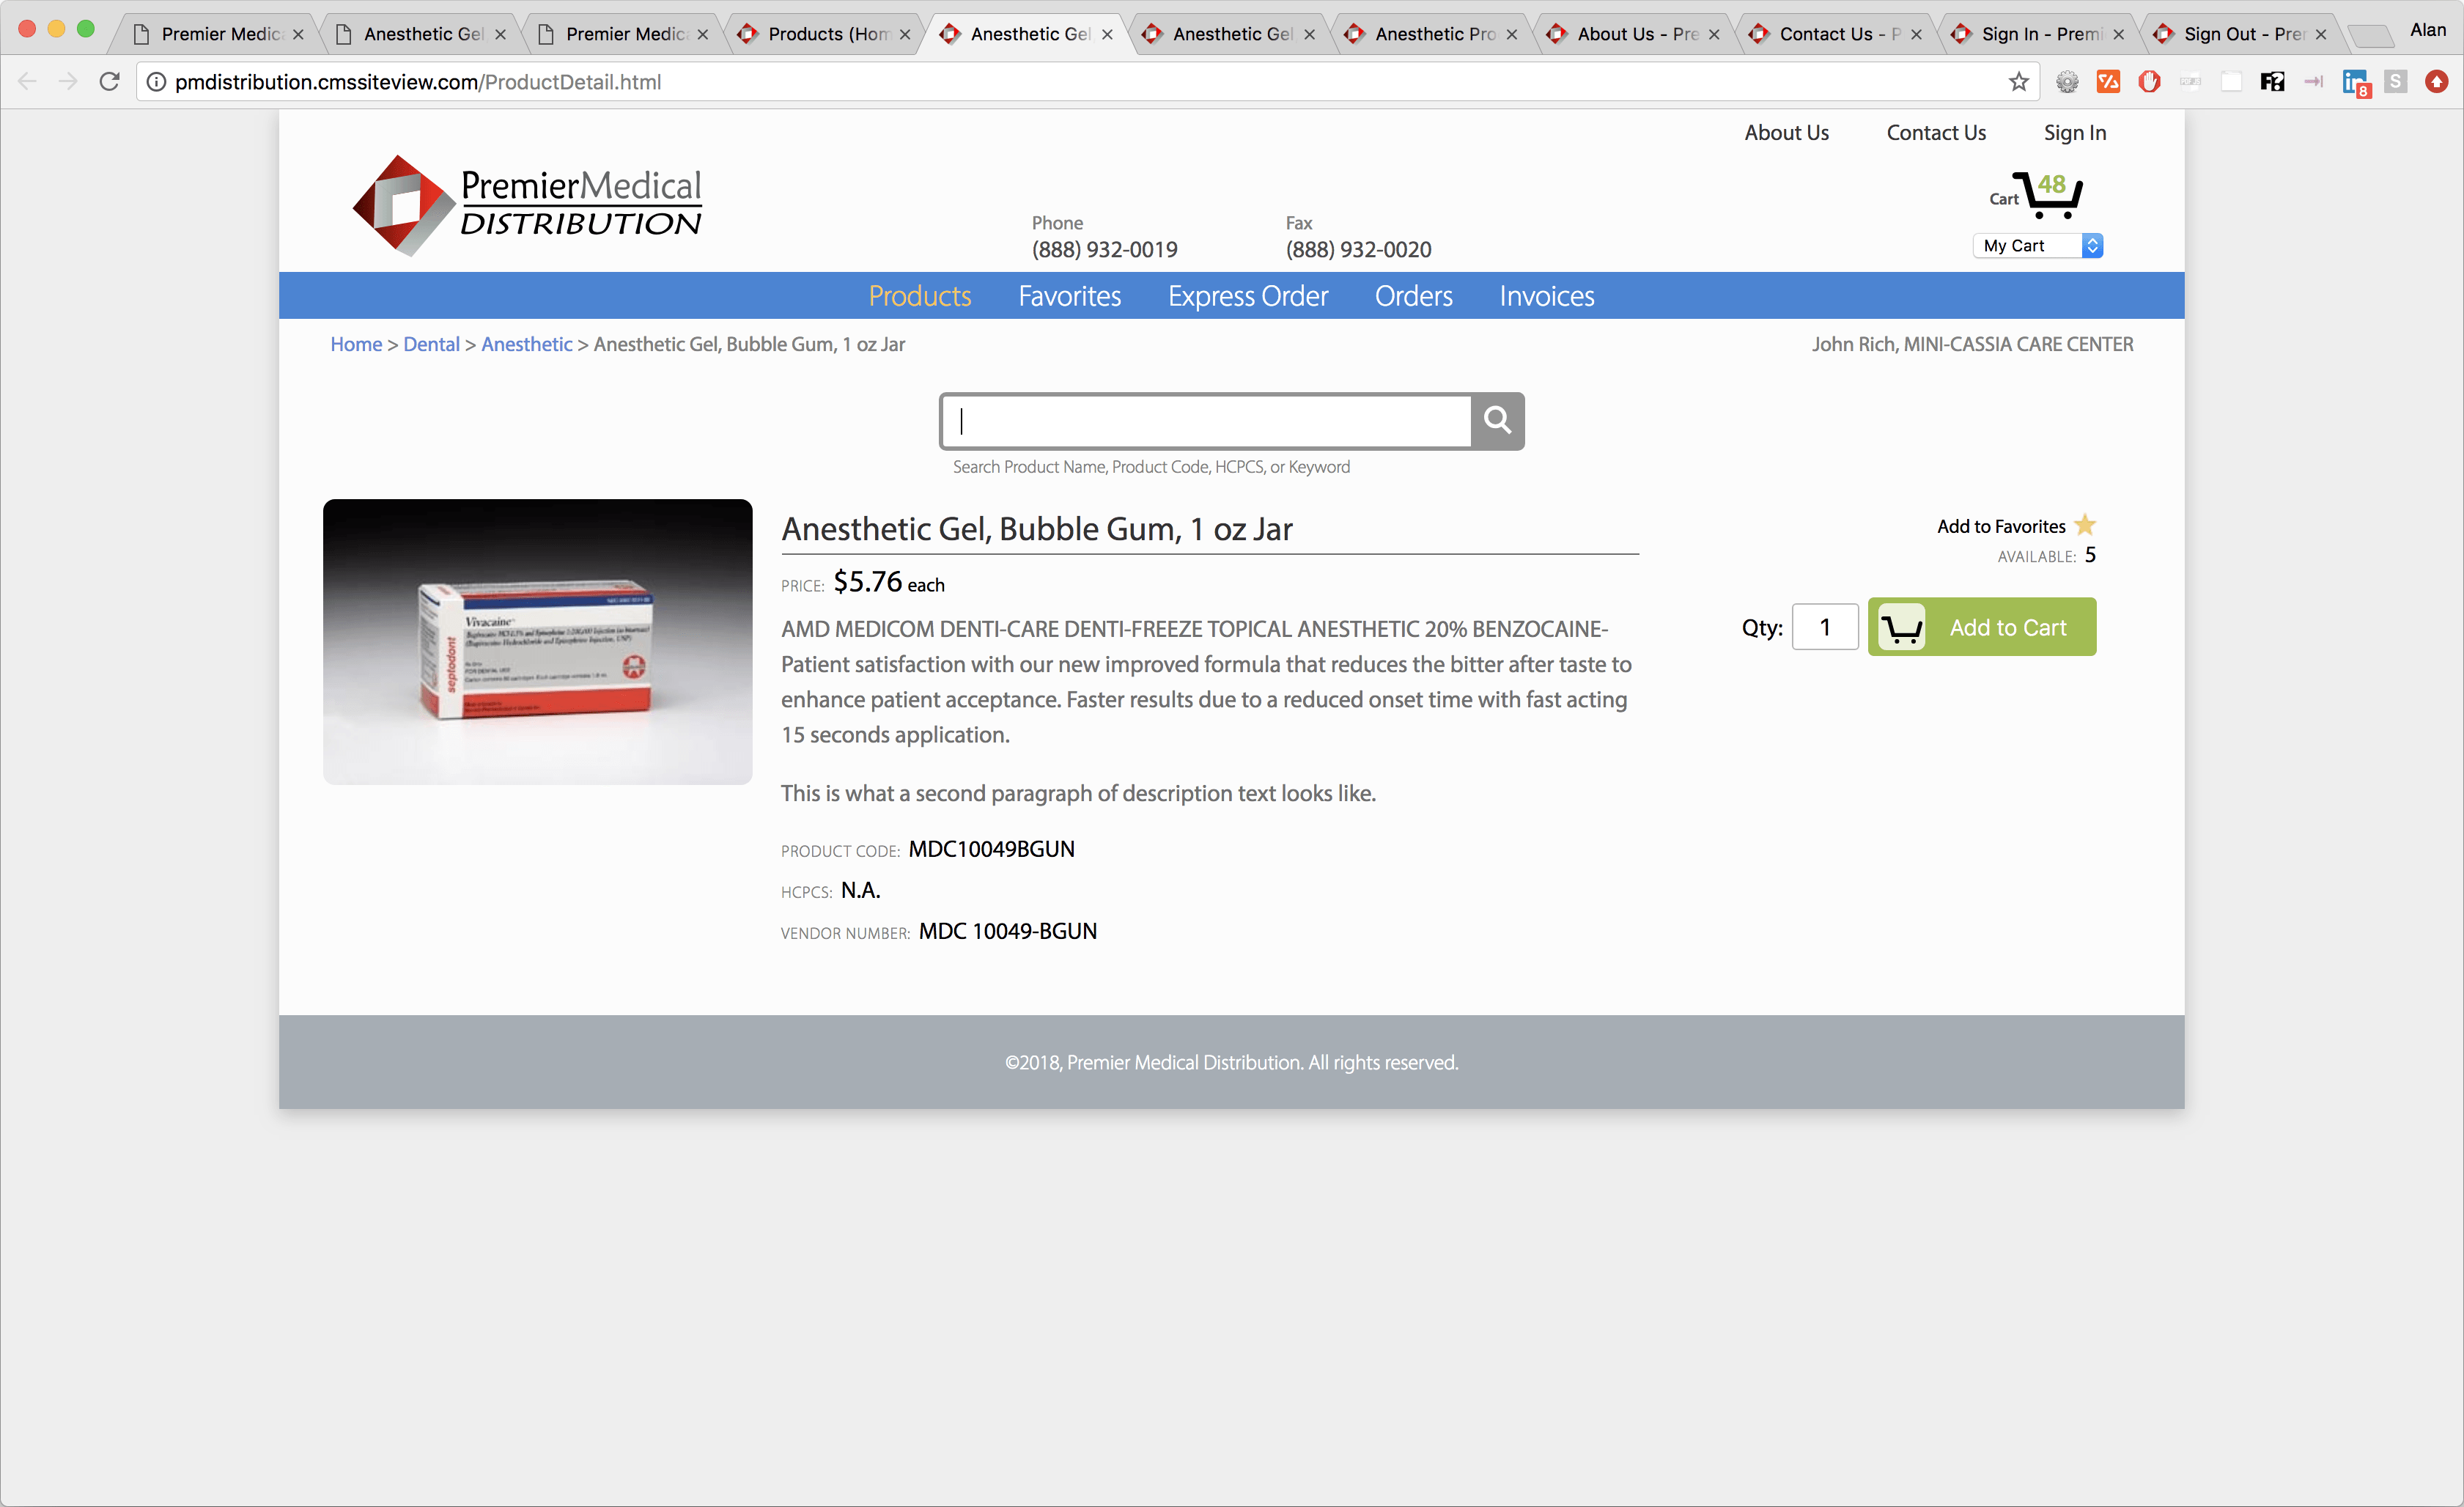Go to Home in breadcrumb
The height and width of the screenshot is (1507, 2464).
(356, 344)
